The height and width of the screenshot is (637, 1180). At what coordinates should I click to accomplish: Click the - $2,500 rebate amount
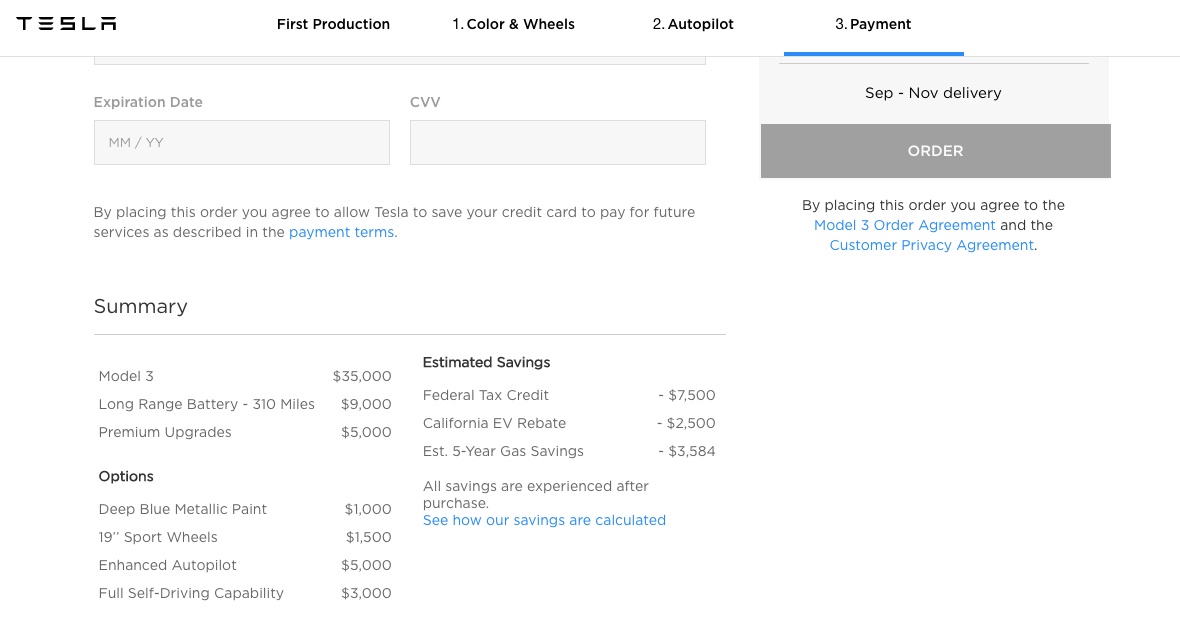(686, 423)
